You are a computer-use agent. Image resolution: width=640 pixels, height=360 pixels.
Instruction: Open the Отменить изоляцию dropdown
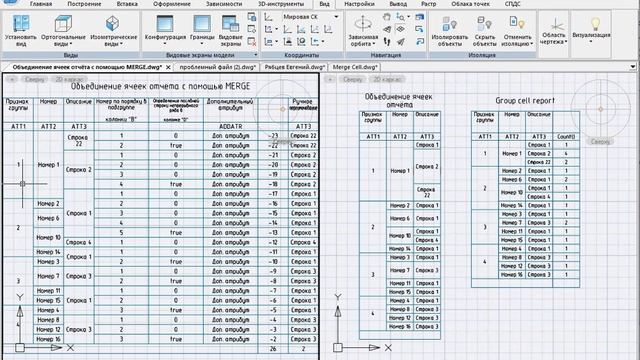click(x=517, y=31)
